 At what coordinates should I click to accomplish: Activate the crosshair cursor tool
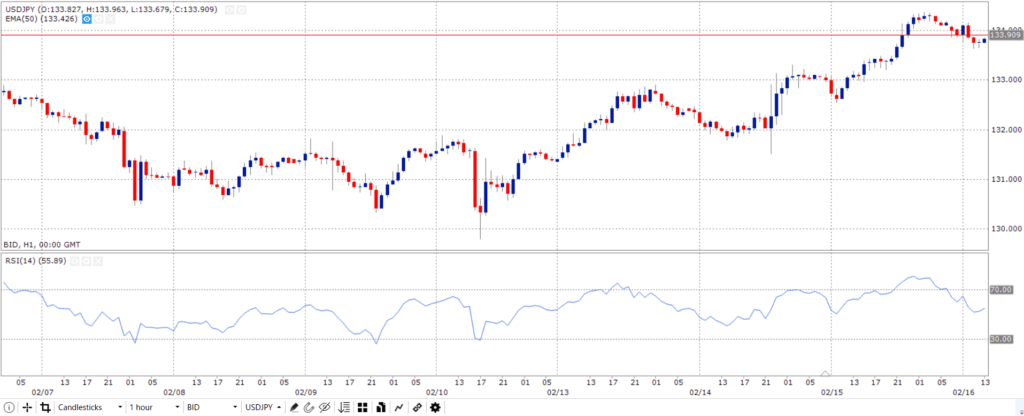[27, 408]
